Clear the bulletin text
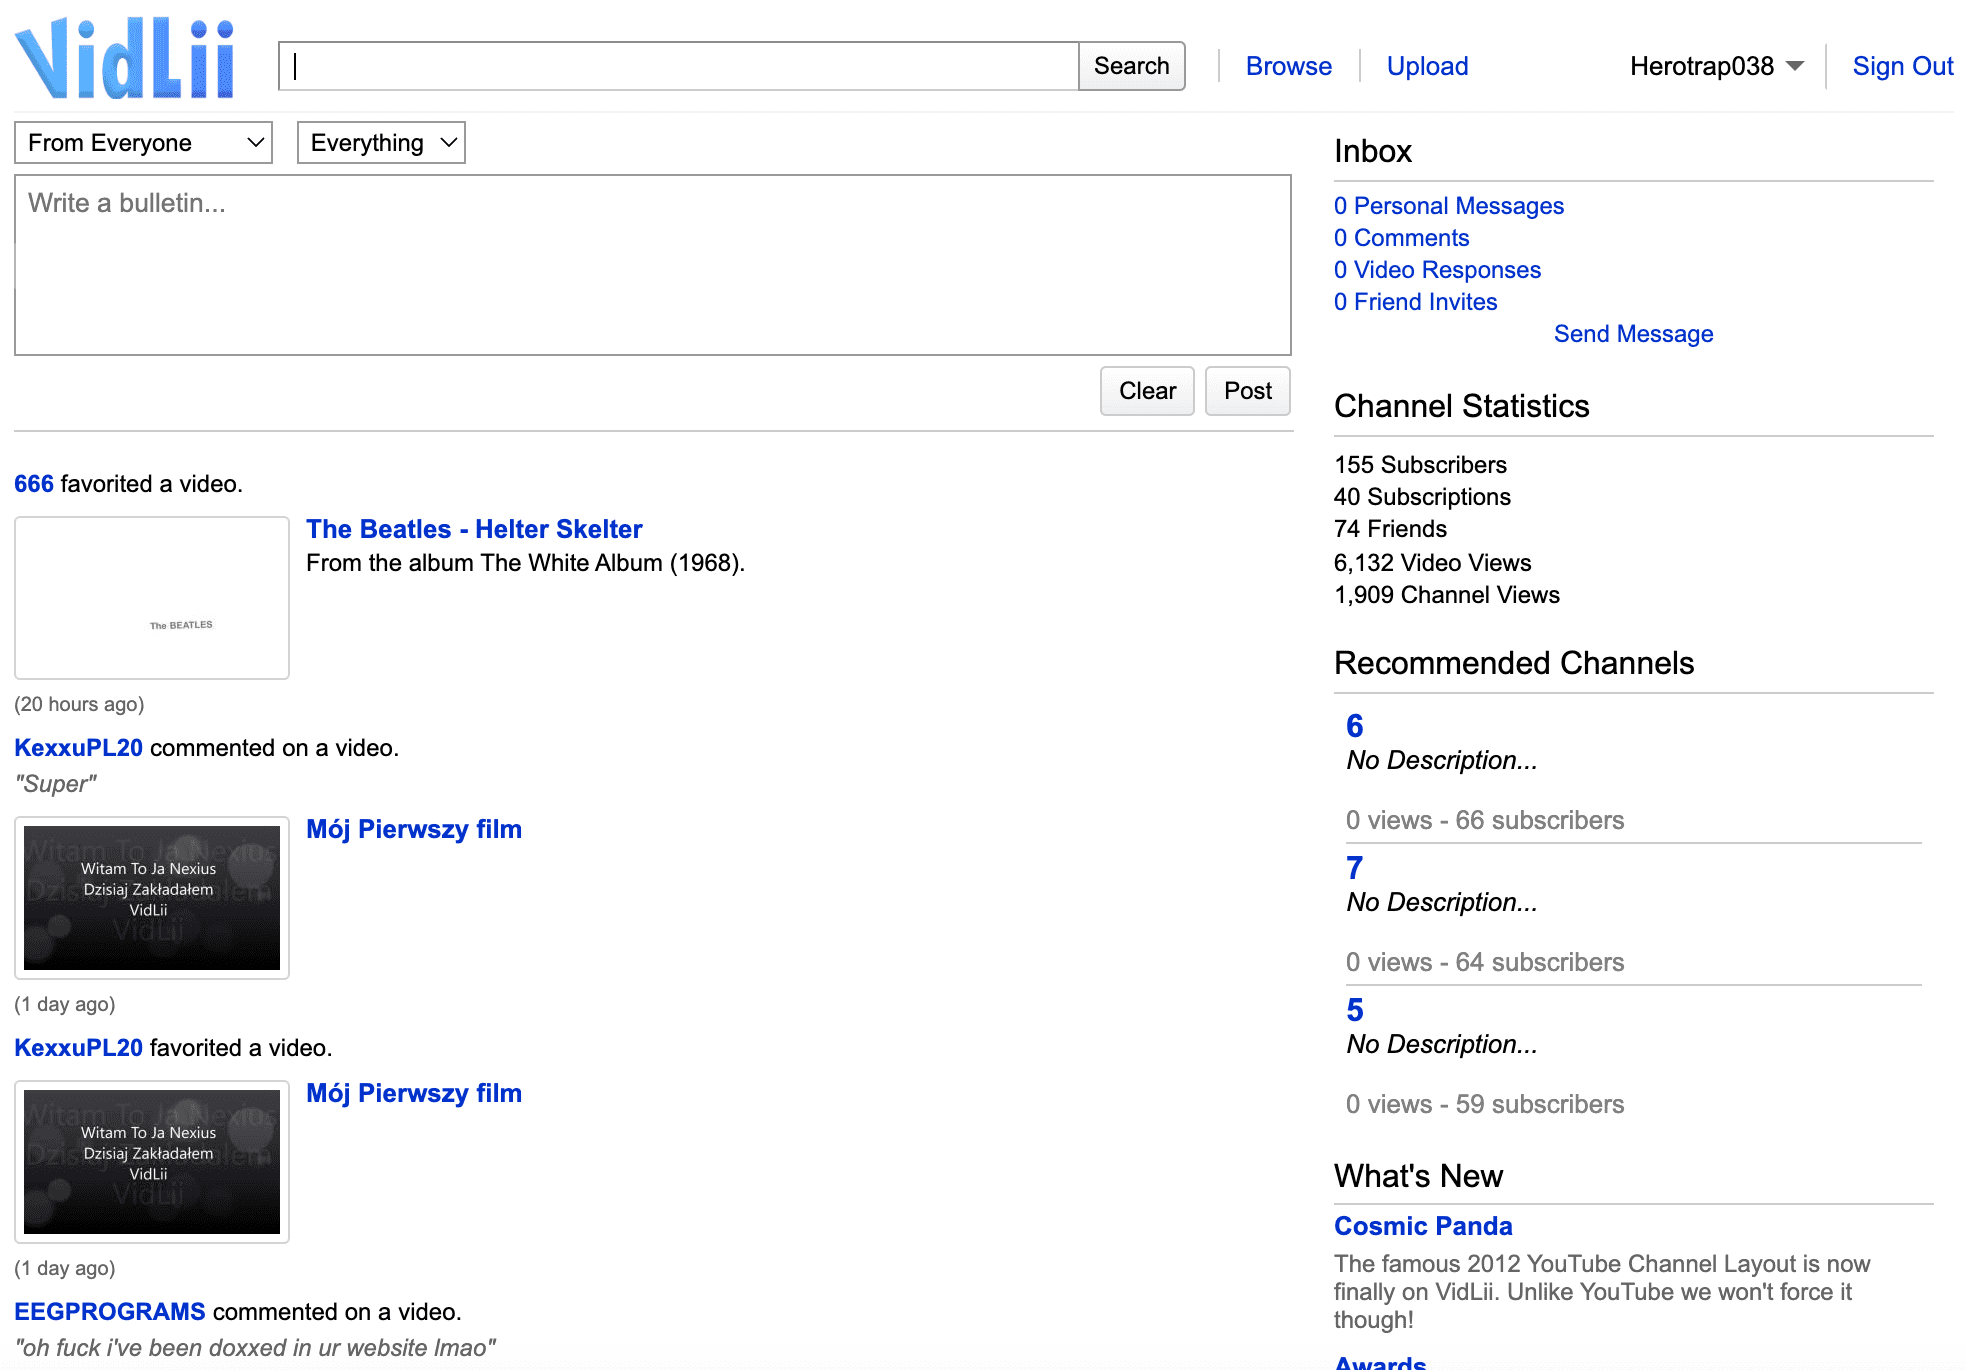1966x1370 pixels. tap(1146, 391)
